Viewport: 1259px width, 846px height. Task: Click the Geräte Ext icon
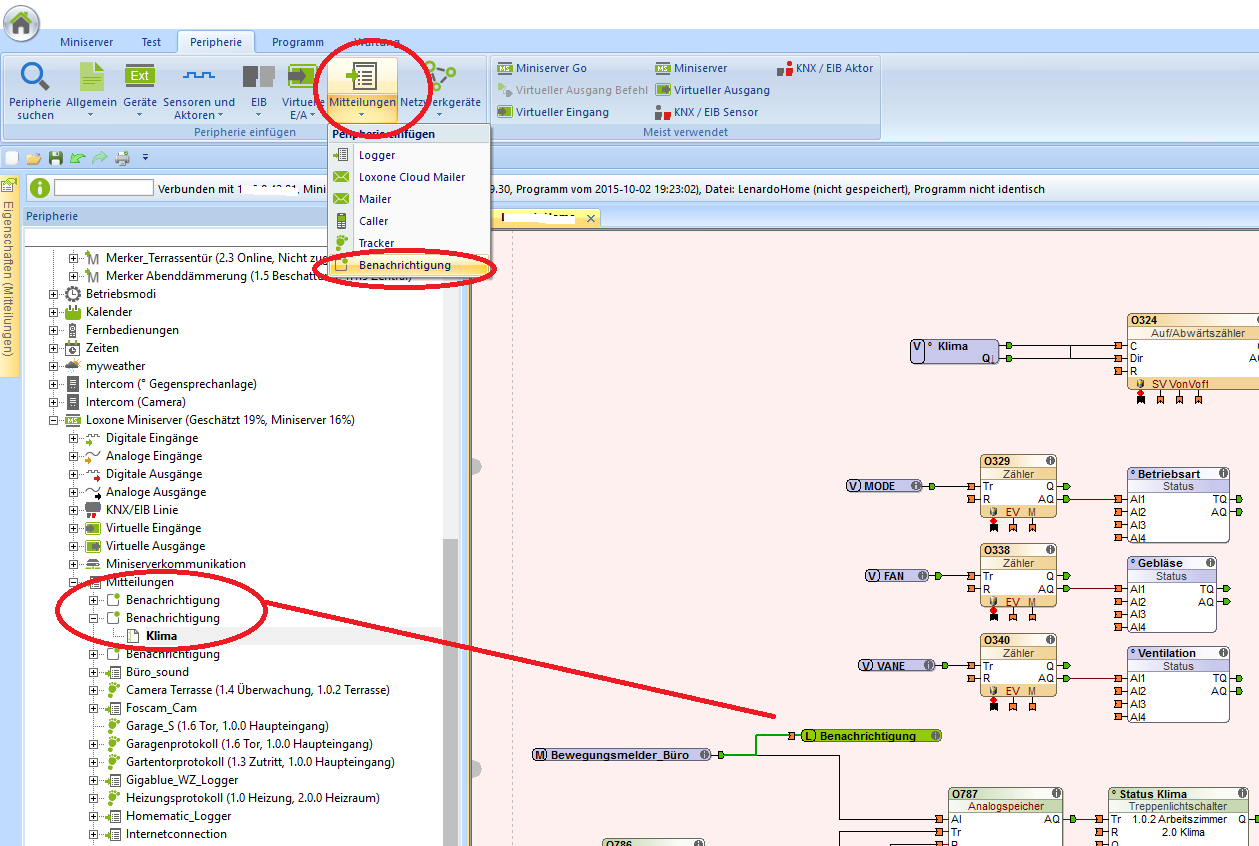139,76
